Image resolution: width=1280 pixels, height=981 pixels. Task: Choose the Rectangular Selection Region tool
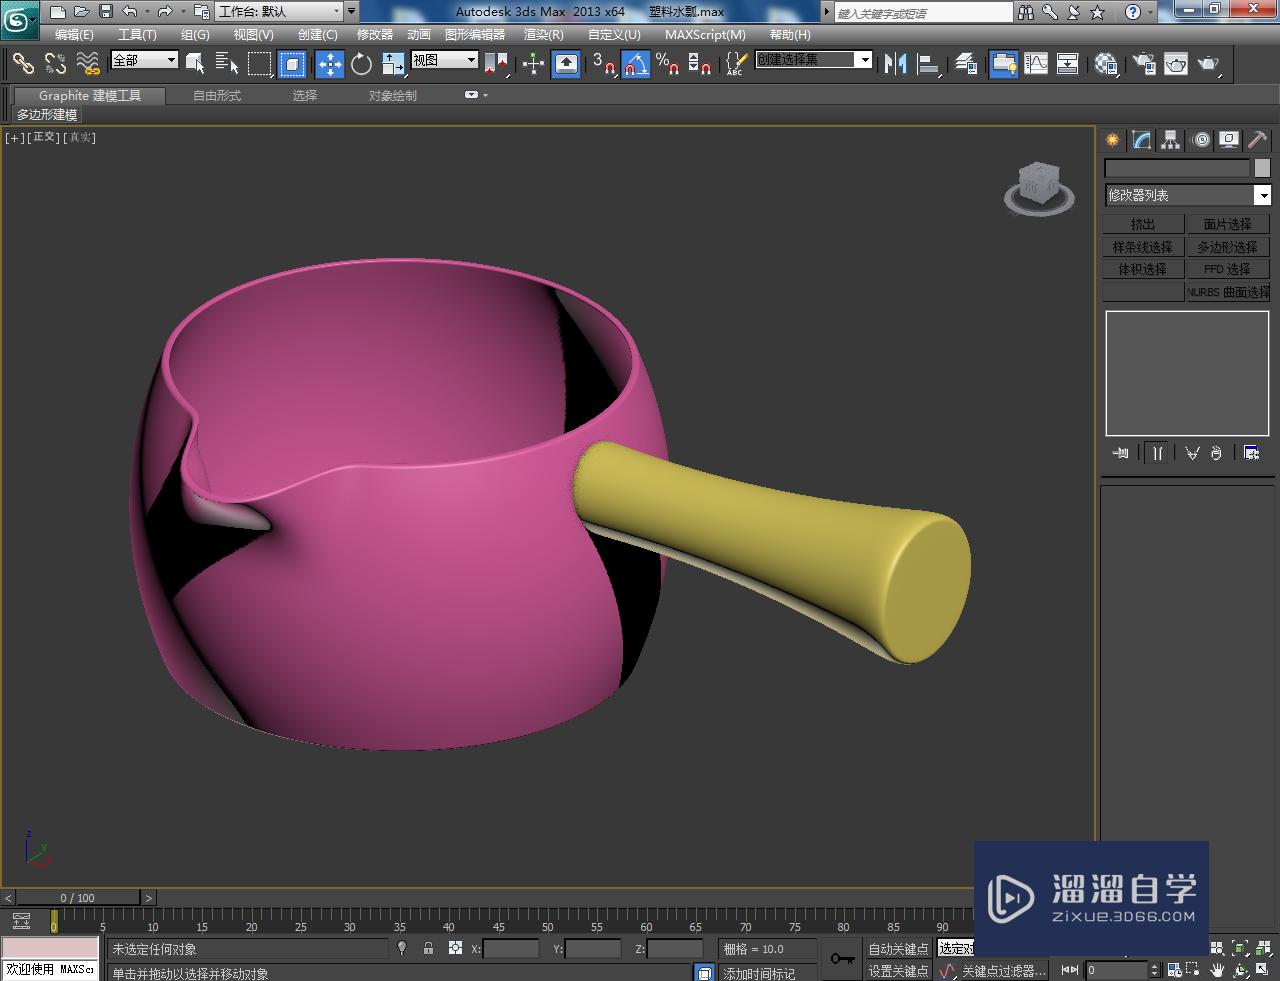pos(260,64)
